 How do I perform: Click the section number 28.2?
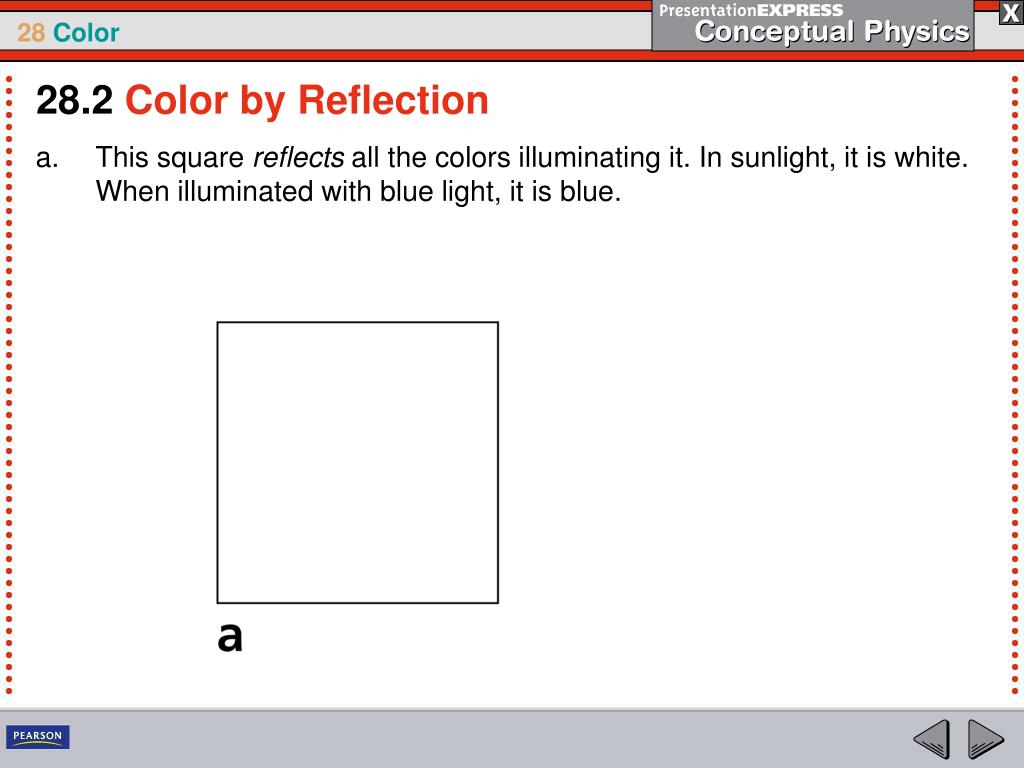(74, 101)
